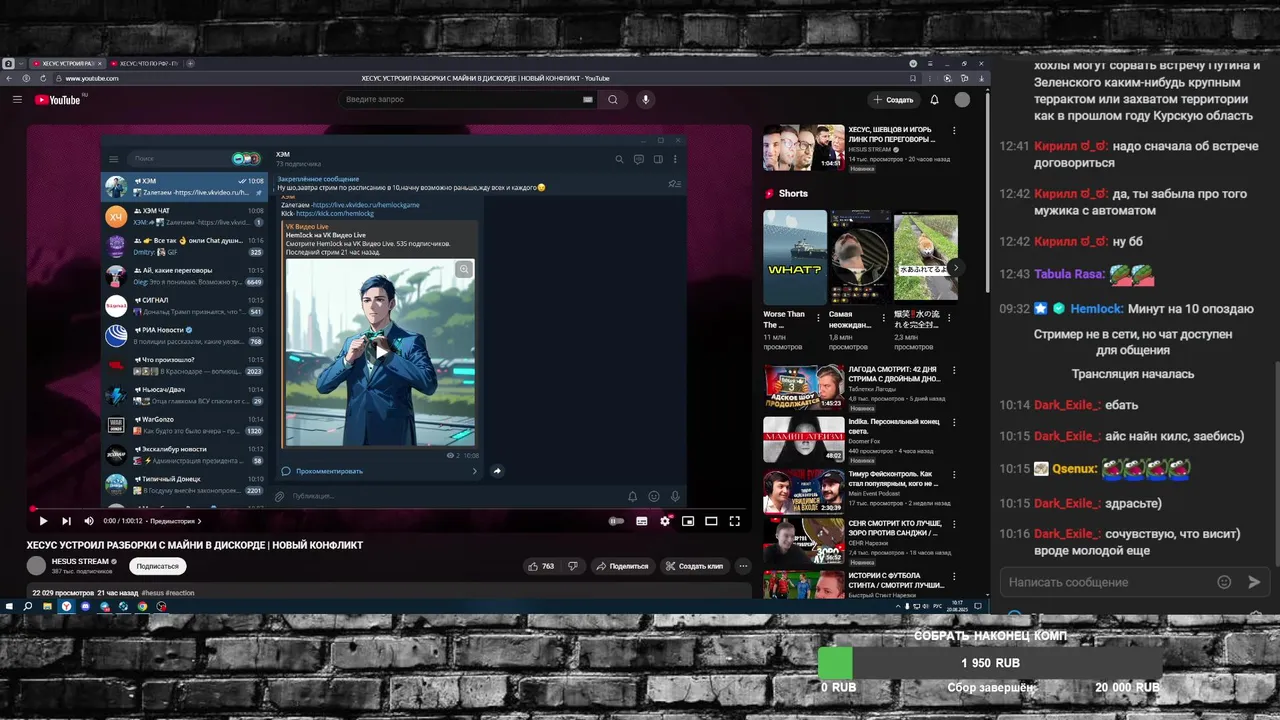Mute the video player volume
Image resolution: width=1280 pixels, height=720 pixels.
click(89, 521)
